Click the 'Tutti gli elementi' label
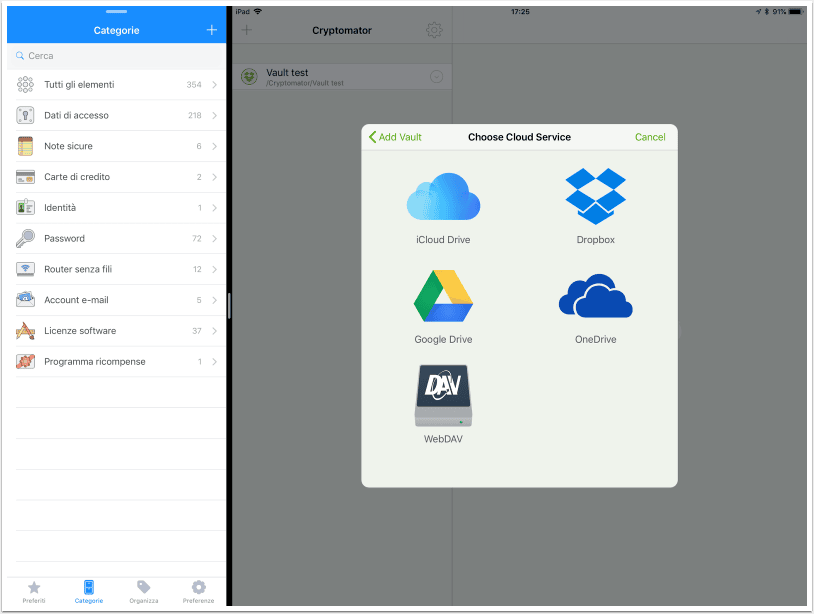 click(x=79, y=85)
